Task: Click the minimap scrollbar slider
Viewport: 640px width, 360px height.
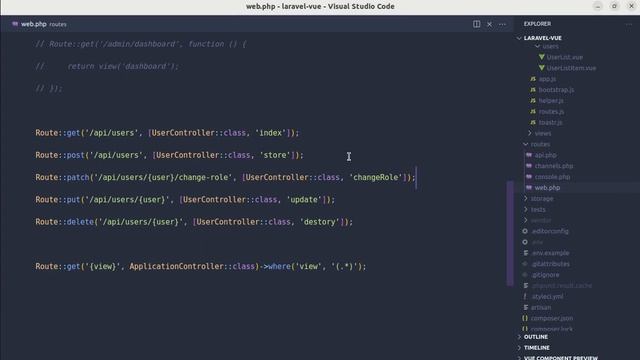Action: [510, 233]
